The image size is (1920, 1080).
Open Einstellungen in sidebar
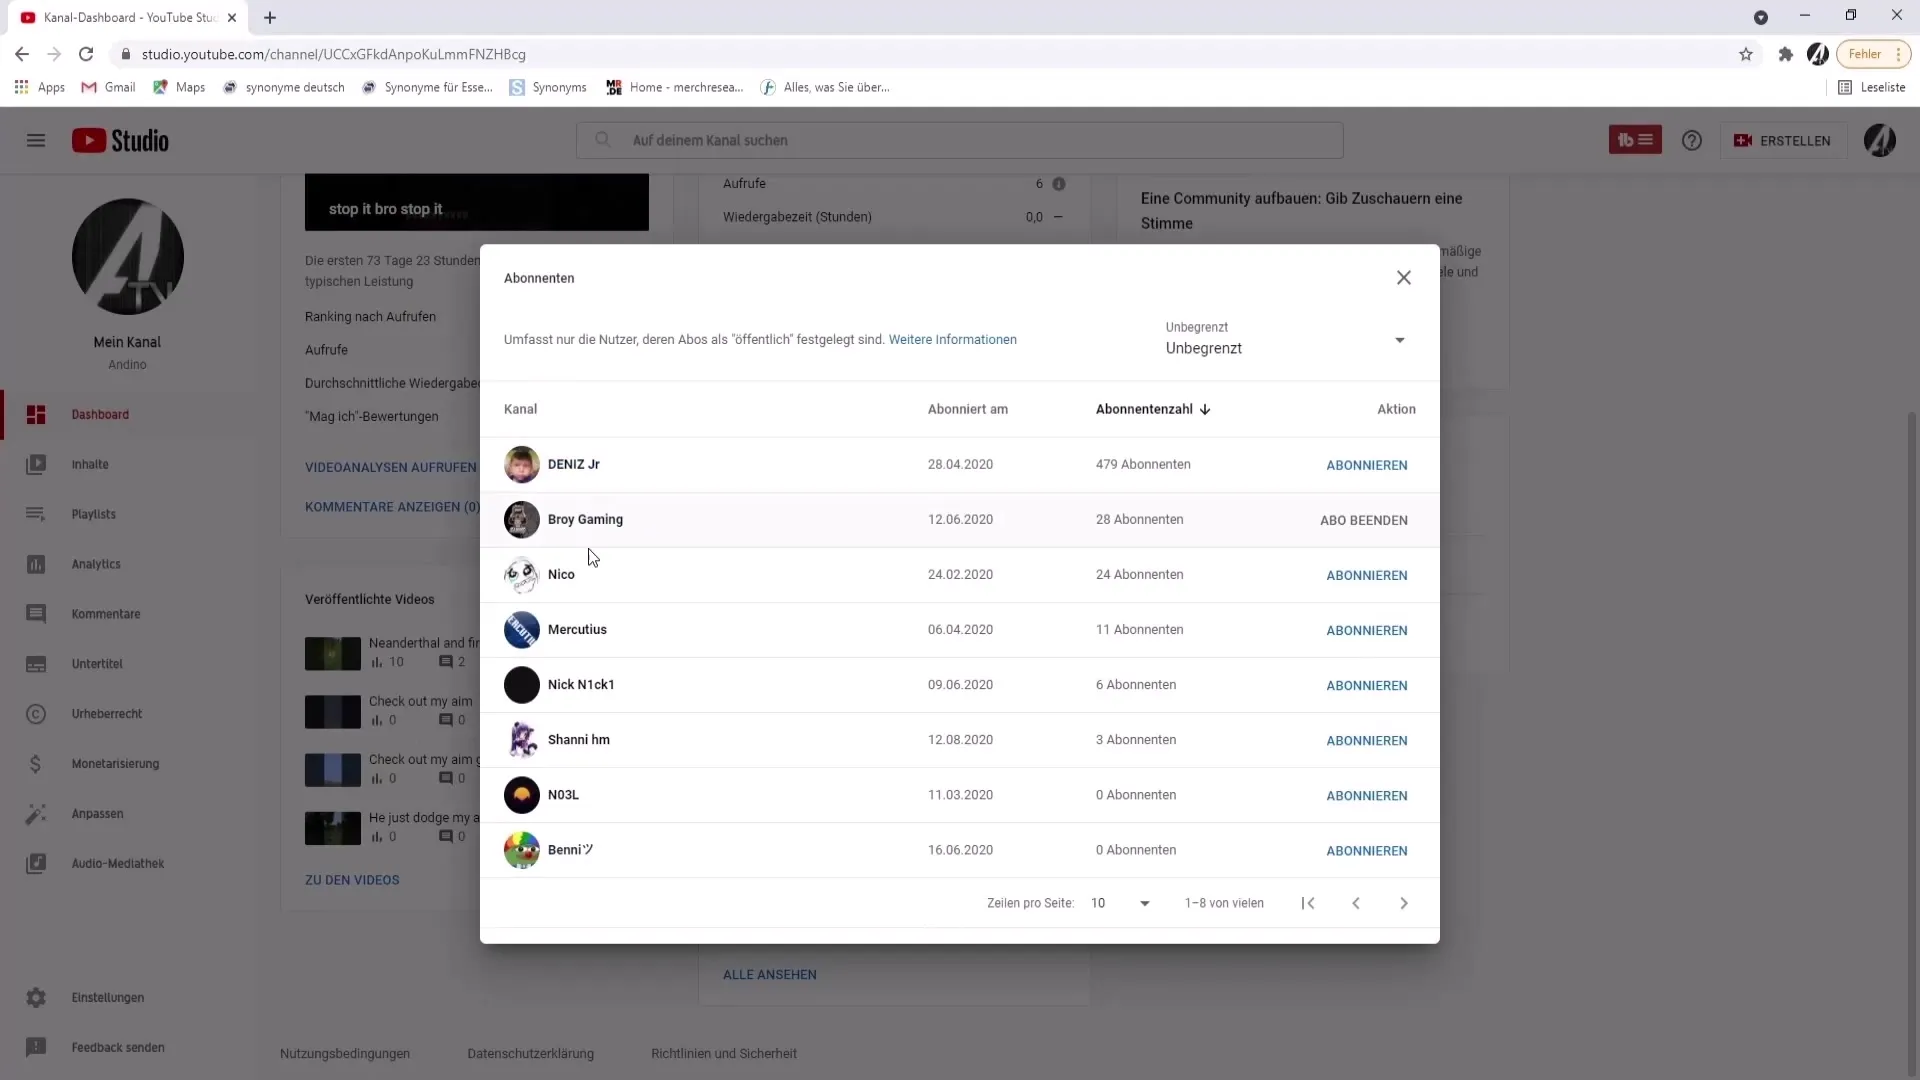click(x=107, y=997)
